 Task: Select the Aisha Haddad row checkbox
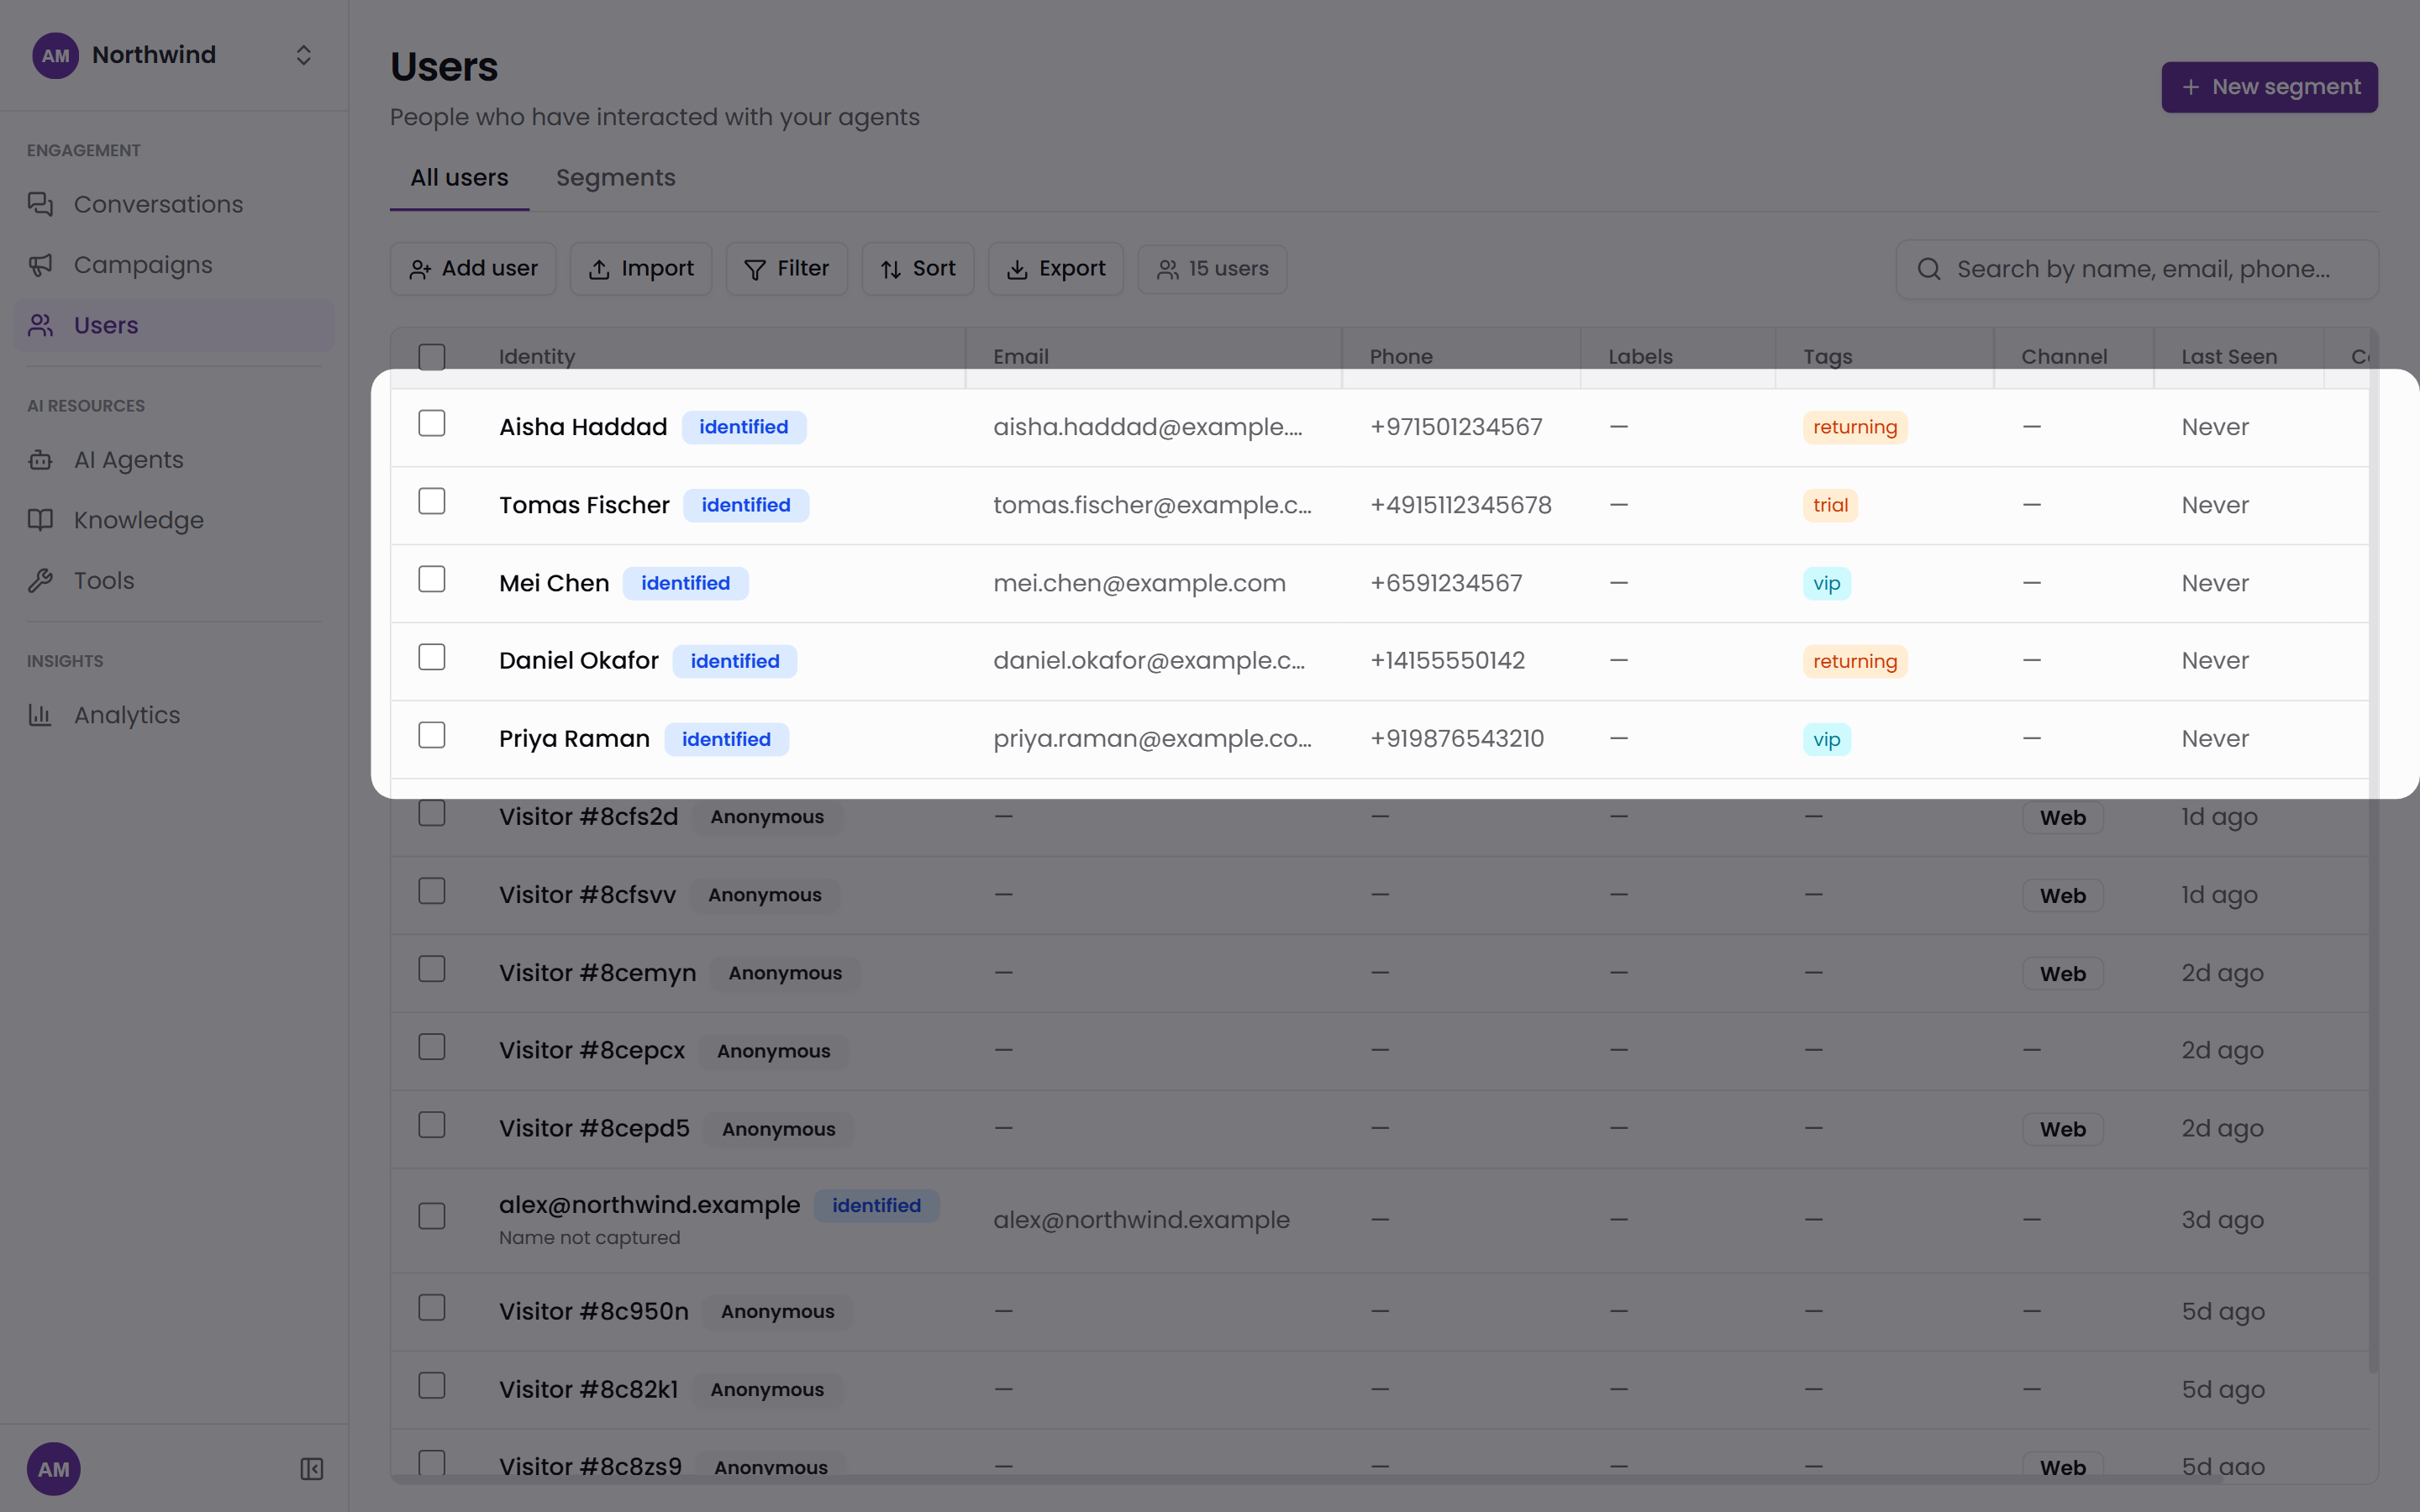click(x=432, y=423)
